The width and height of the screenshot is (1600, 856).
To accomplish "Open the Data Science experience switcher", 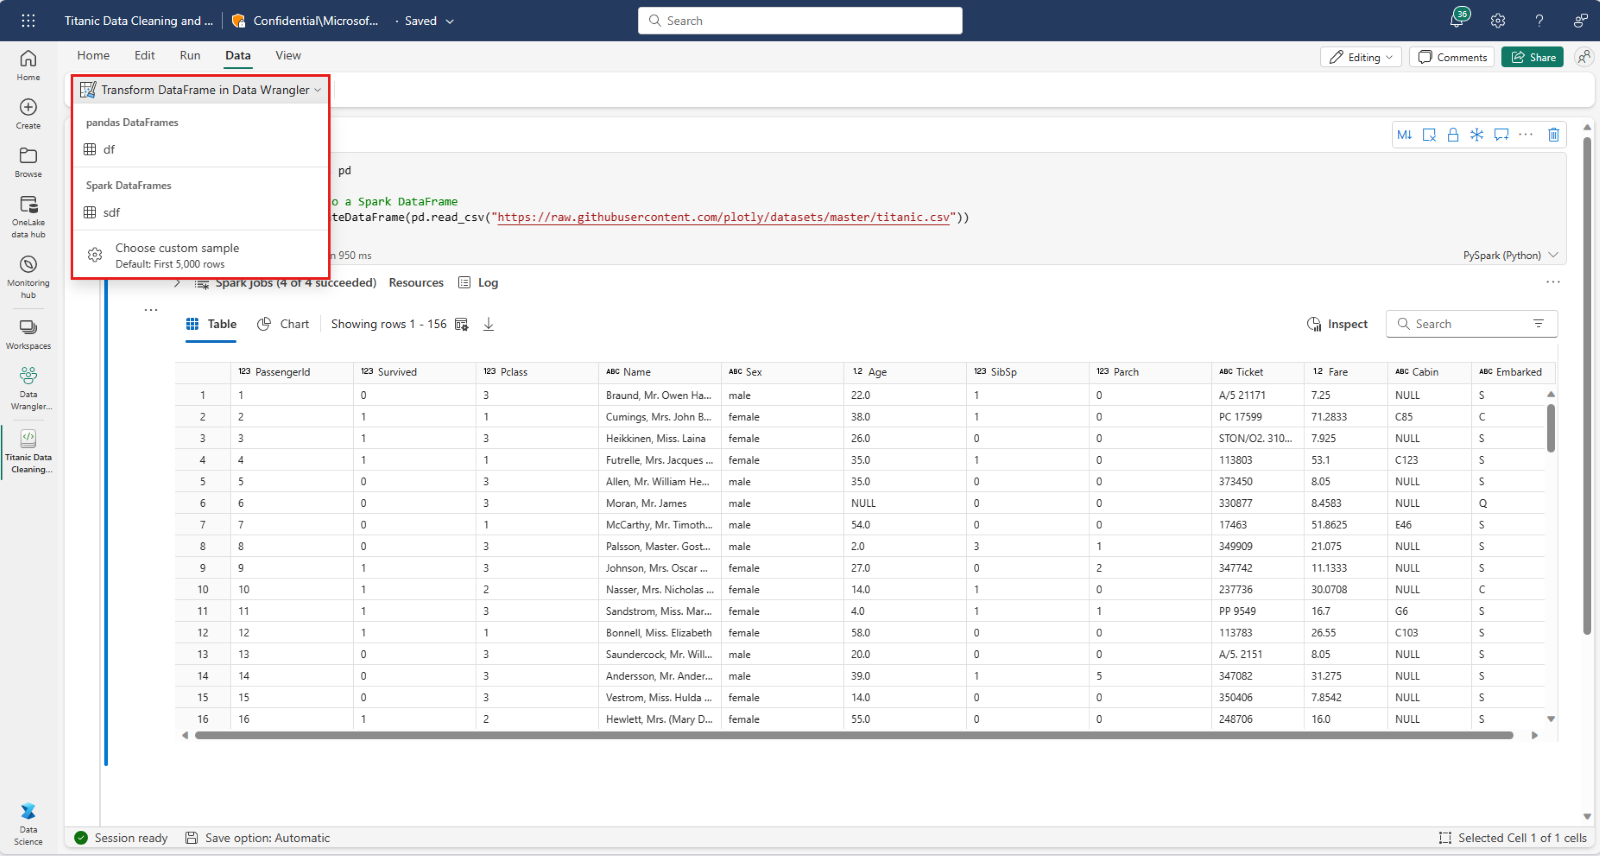I will tap(28, 824).
